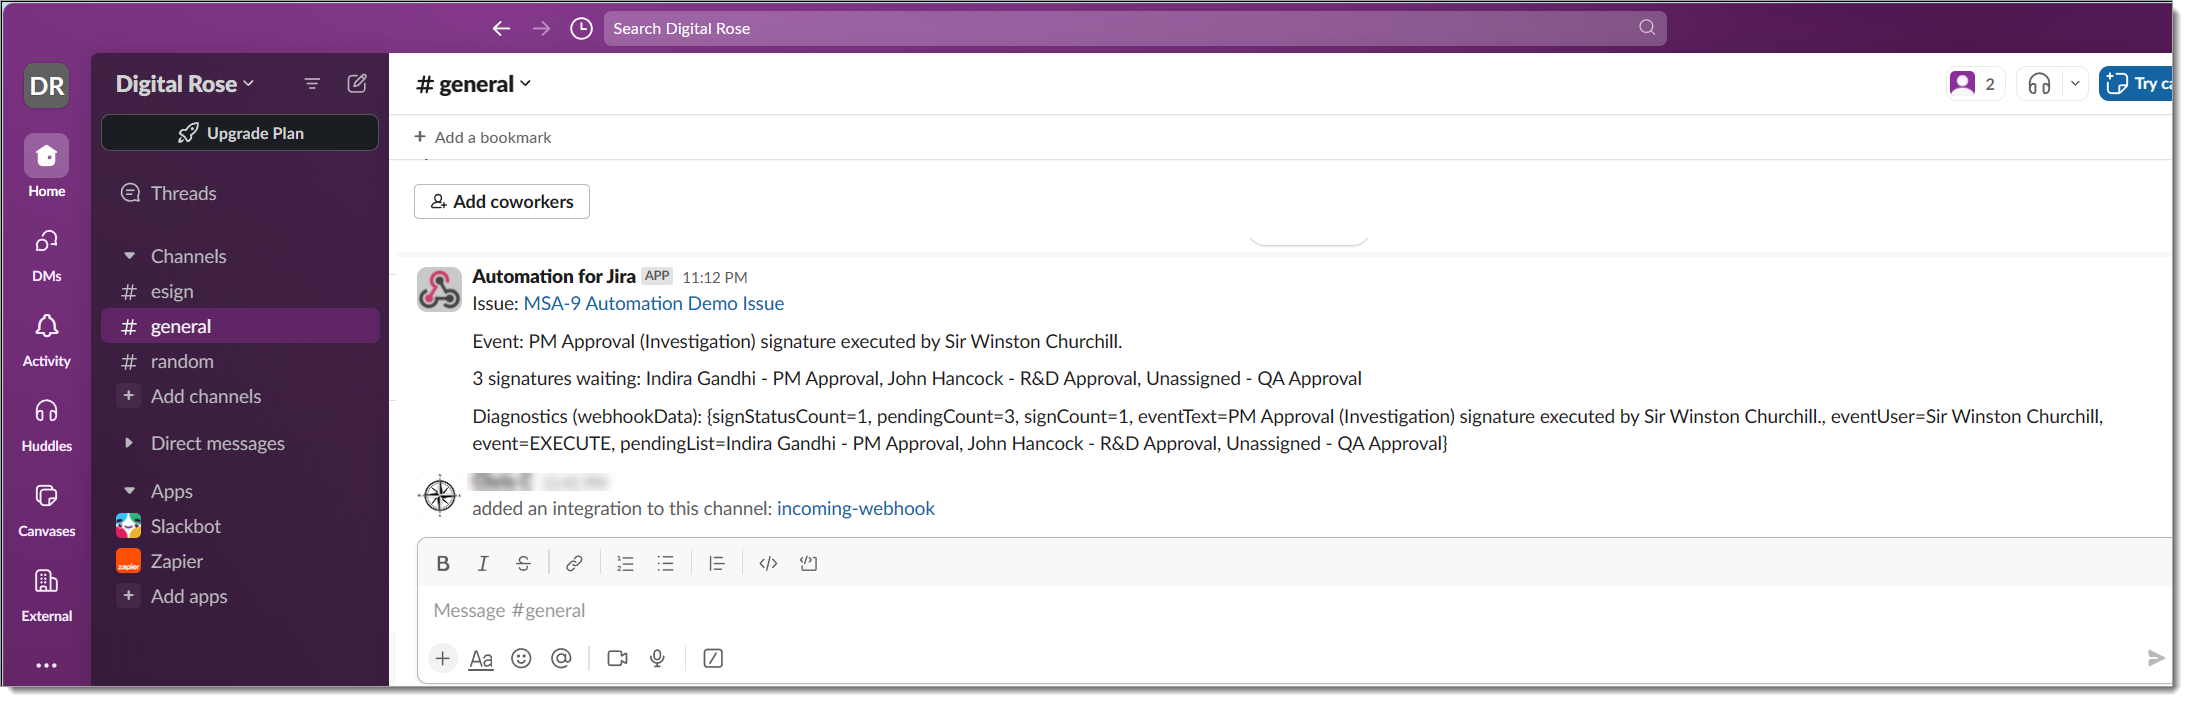The image size is (2188, 702).
Task: Toggle bold formatting
Action: pos(443,564)
